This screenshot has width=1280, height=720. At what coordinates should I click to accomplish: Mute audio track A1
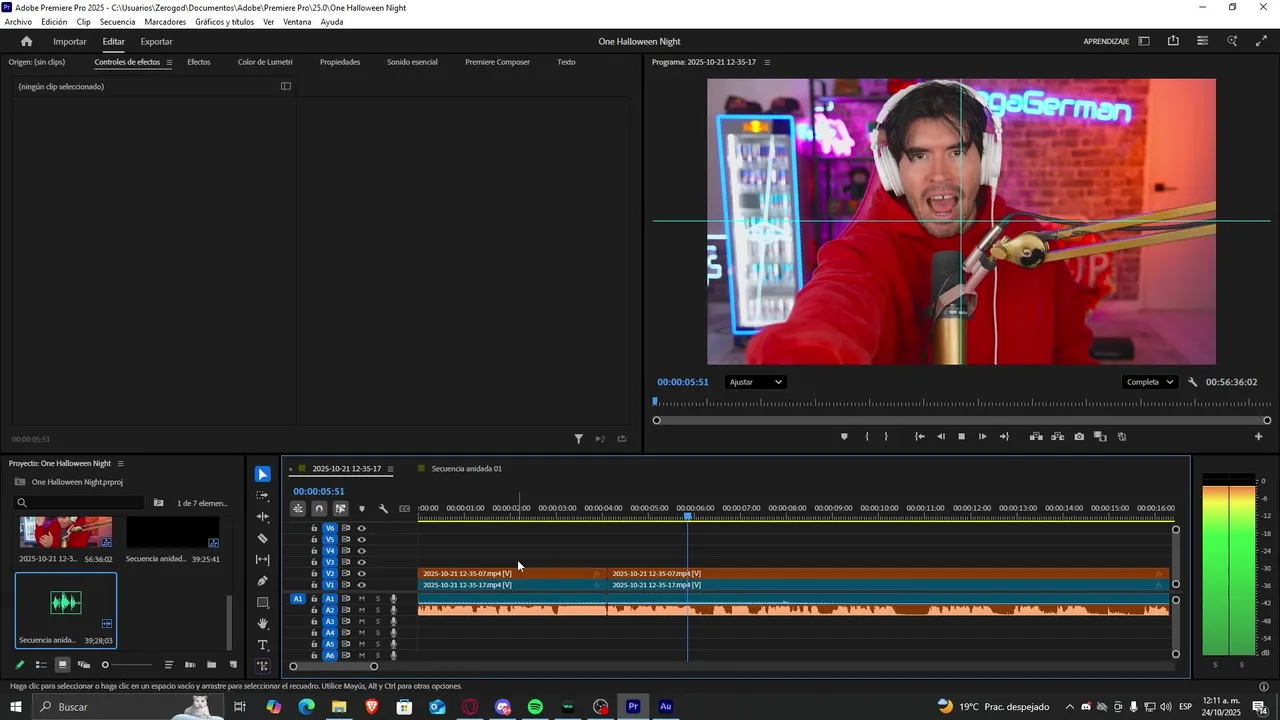pos(362,598)
